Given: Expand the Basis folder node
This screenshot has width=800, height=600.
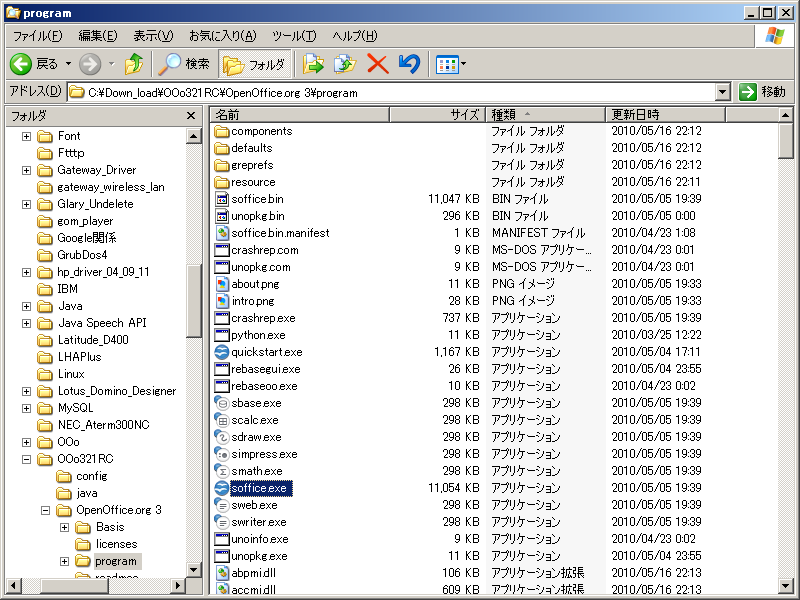Looking at the screenshot, I should 64,528.
